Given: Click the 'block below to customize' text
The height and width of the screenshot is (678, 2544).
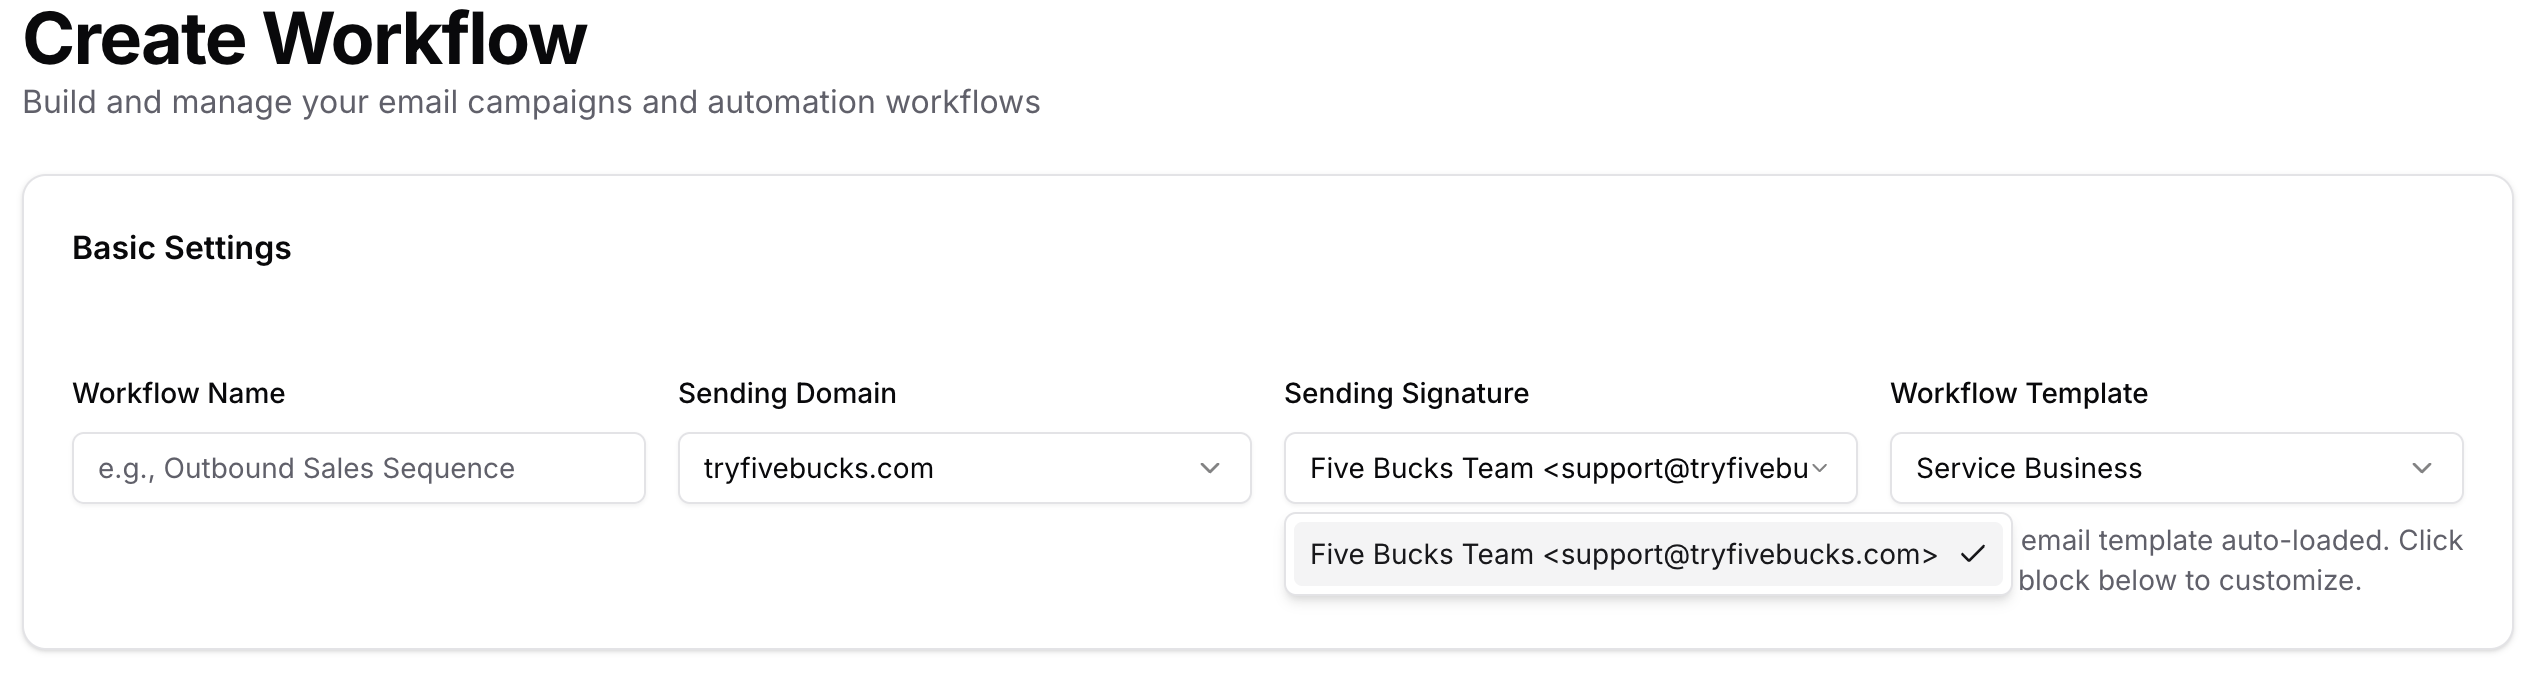Looking at the screenshot, I should click(x=2189, y=580).
